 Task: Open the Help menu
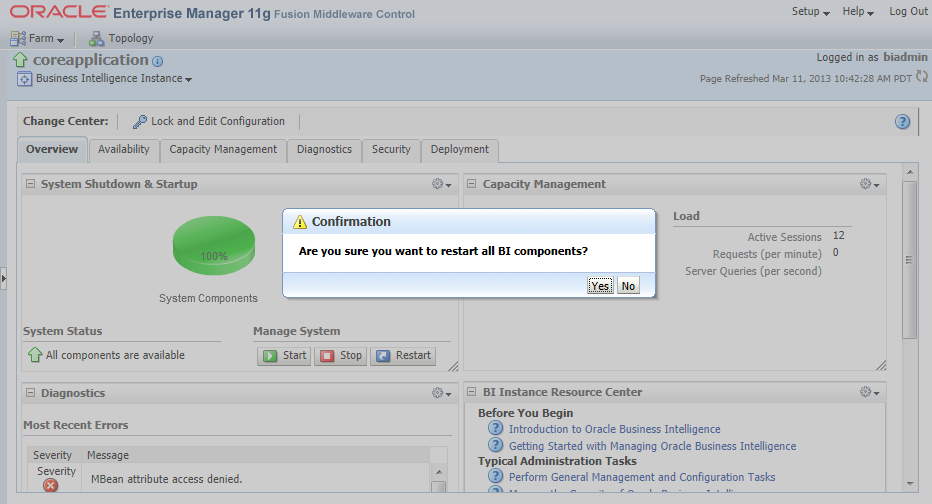coord(858,11)
